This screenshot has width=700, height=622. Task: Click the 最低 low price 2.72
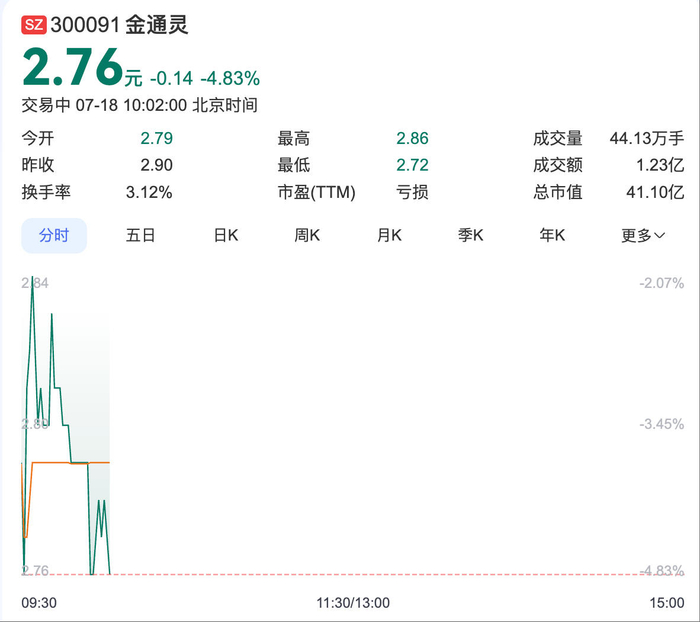pos(412,165)
